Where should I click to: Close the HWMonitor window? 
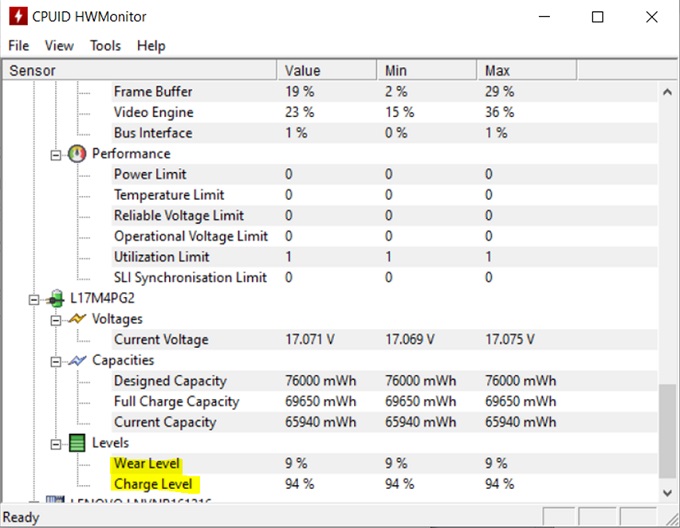tap(651, 17)
